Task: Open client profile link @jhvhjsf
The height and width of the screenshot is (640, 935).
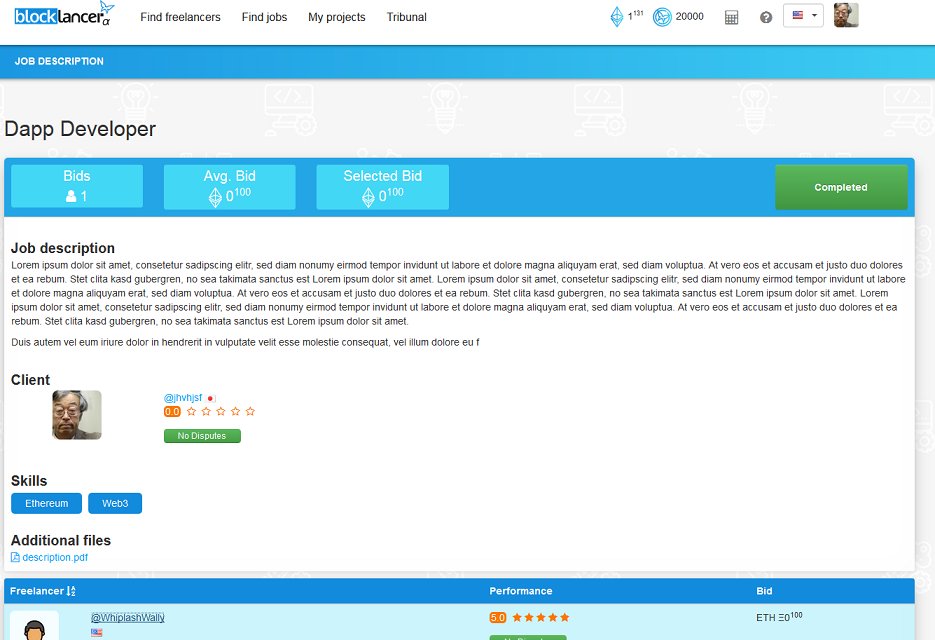Action: [183, 398]
